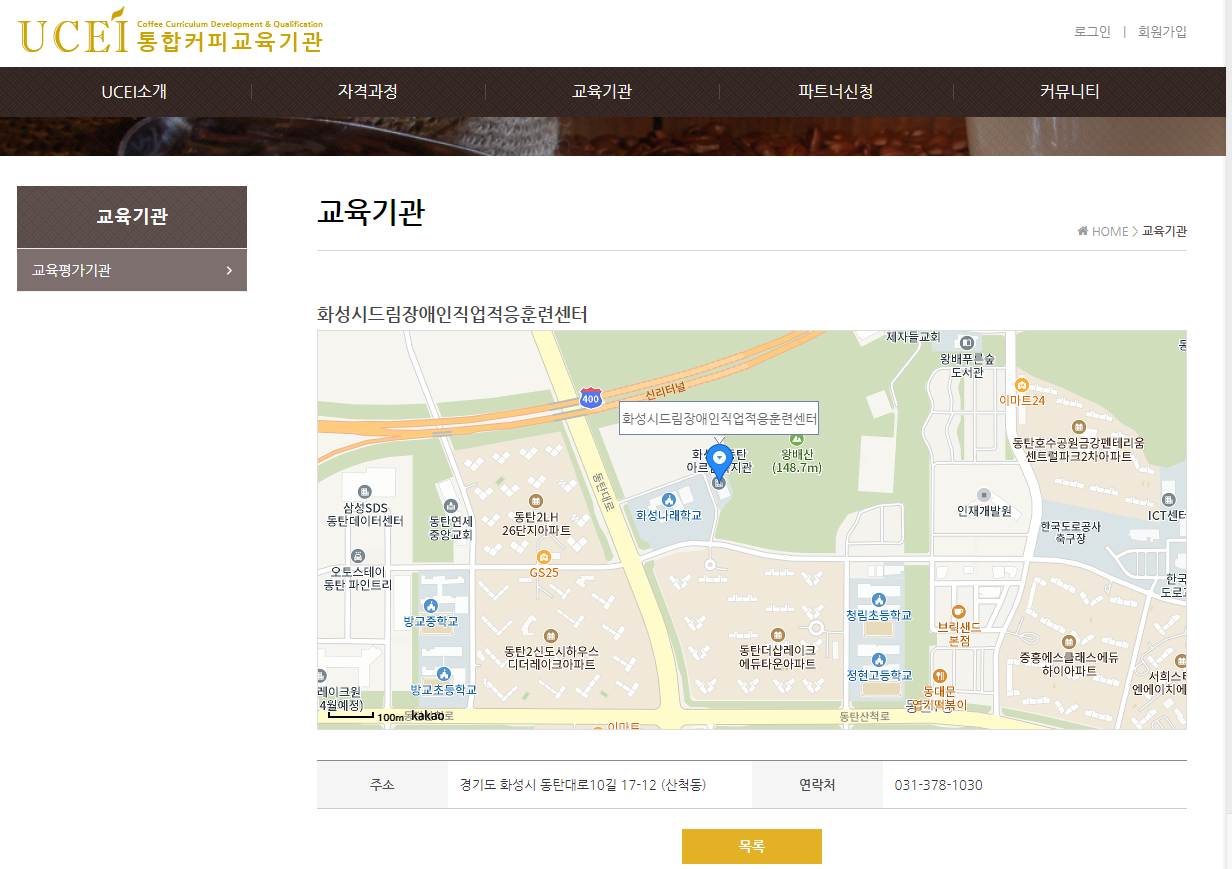This screenshot has height=869, width=1232.
Task: Click the address text 동탄대로10길 17-12
Action: pos(598,785)
